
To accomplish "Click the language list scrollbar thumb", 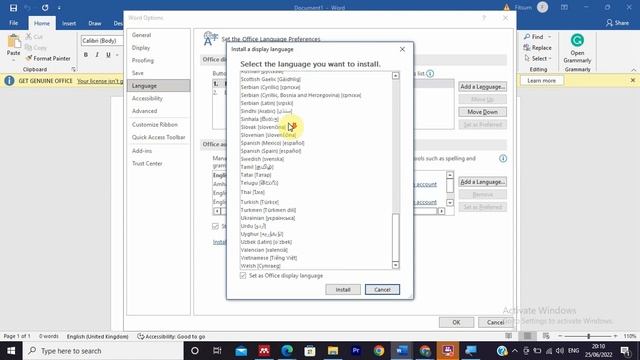I will pyautogui.click(x=396, y=237).
